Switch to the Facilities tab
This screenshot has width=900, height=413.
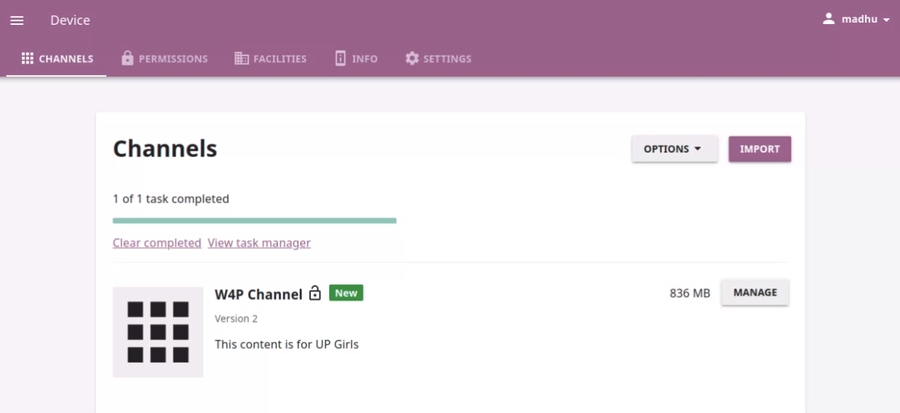coord(280,59)
